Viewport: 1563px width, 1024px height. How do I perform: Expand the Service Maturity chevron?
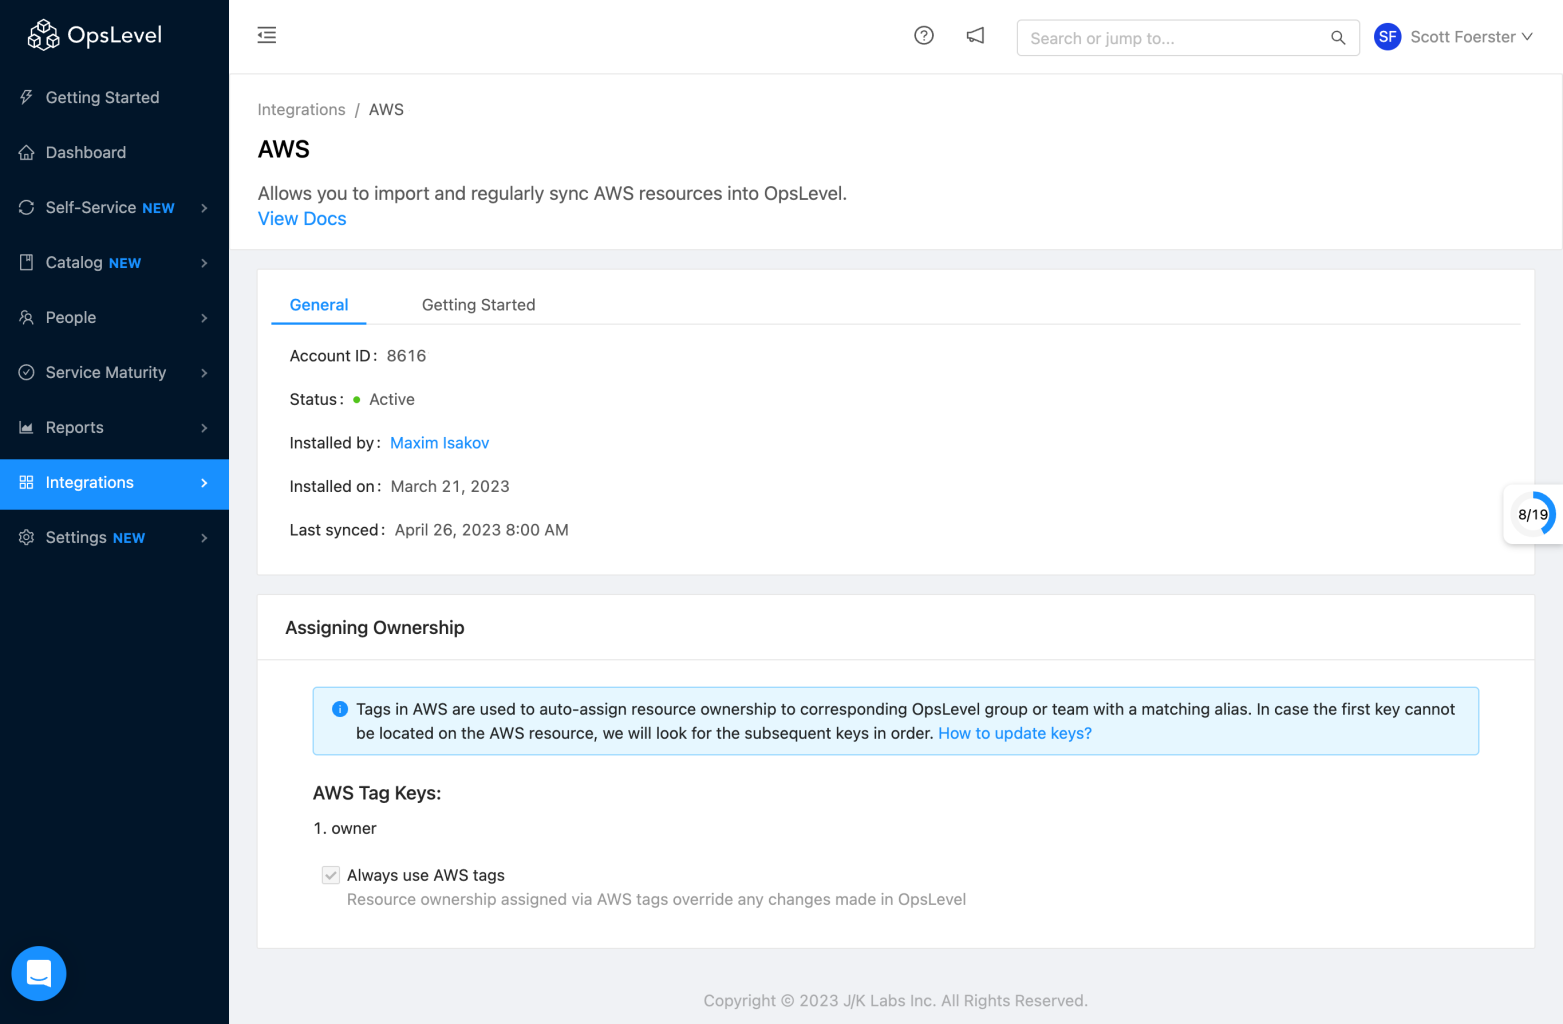point(204,373)
